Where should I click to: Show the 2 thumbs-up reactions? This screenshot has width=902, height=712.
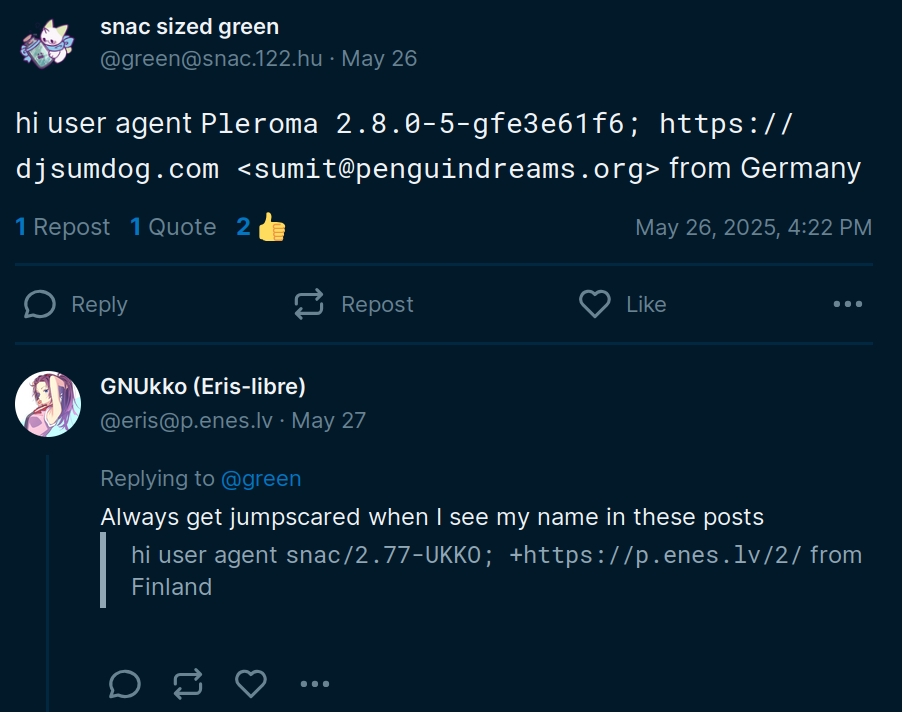(x=261, y=227)
